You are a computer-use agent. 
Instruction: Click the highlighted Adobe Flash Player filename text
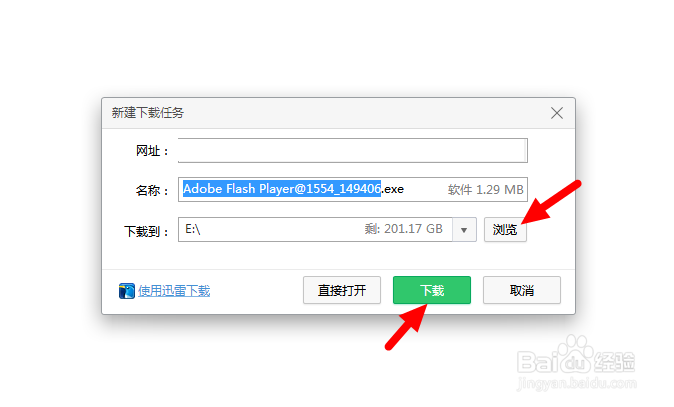(x=282, y=189)
